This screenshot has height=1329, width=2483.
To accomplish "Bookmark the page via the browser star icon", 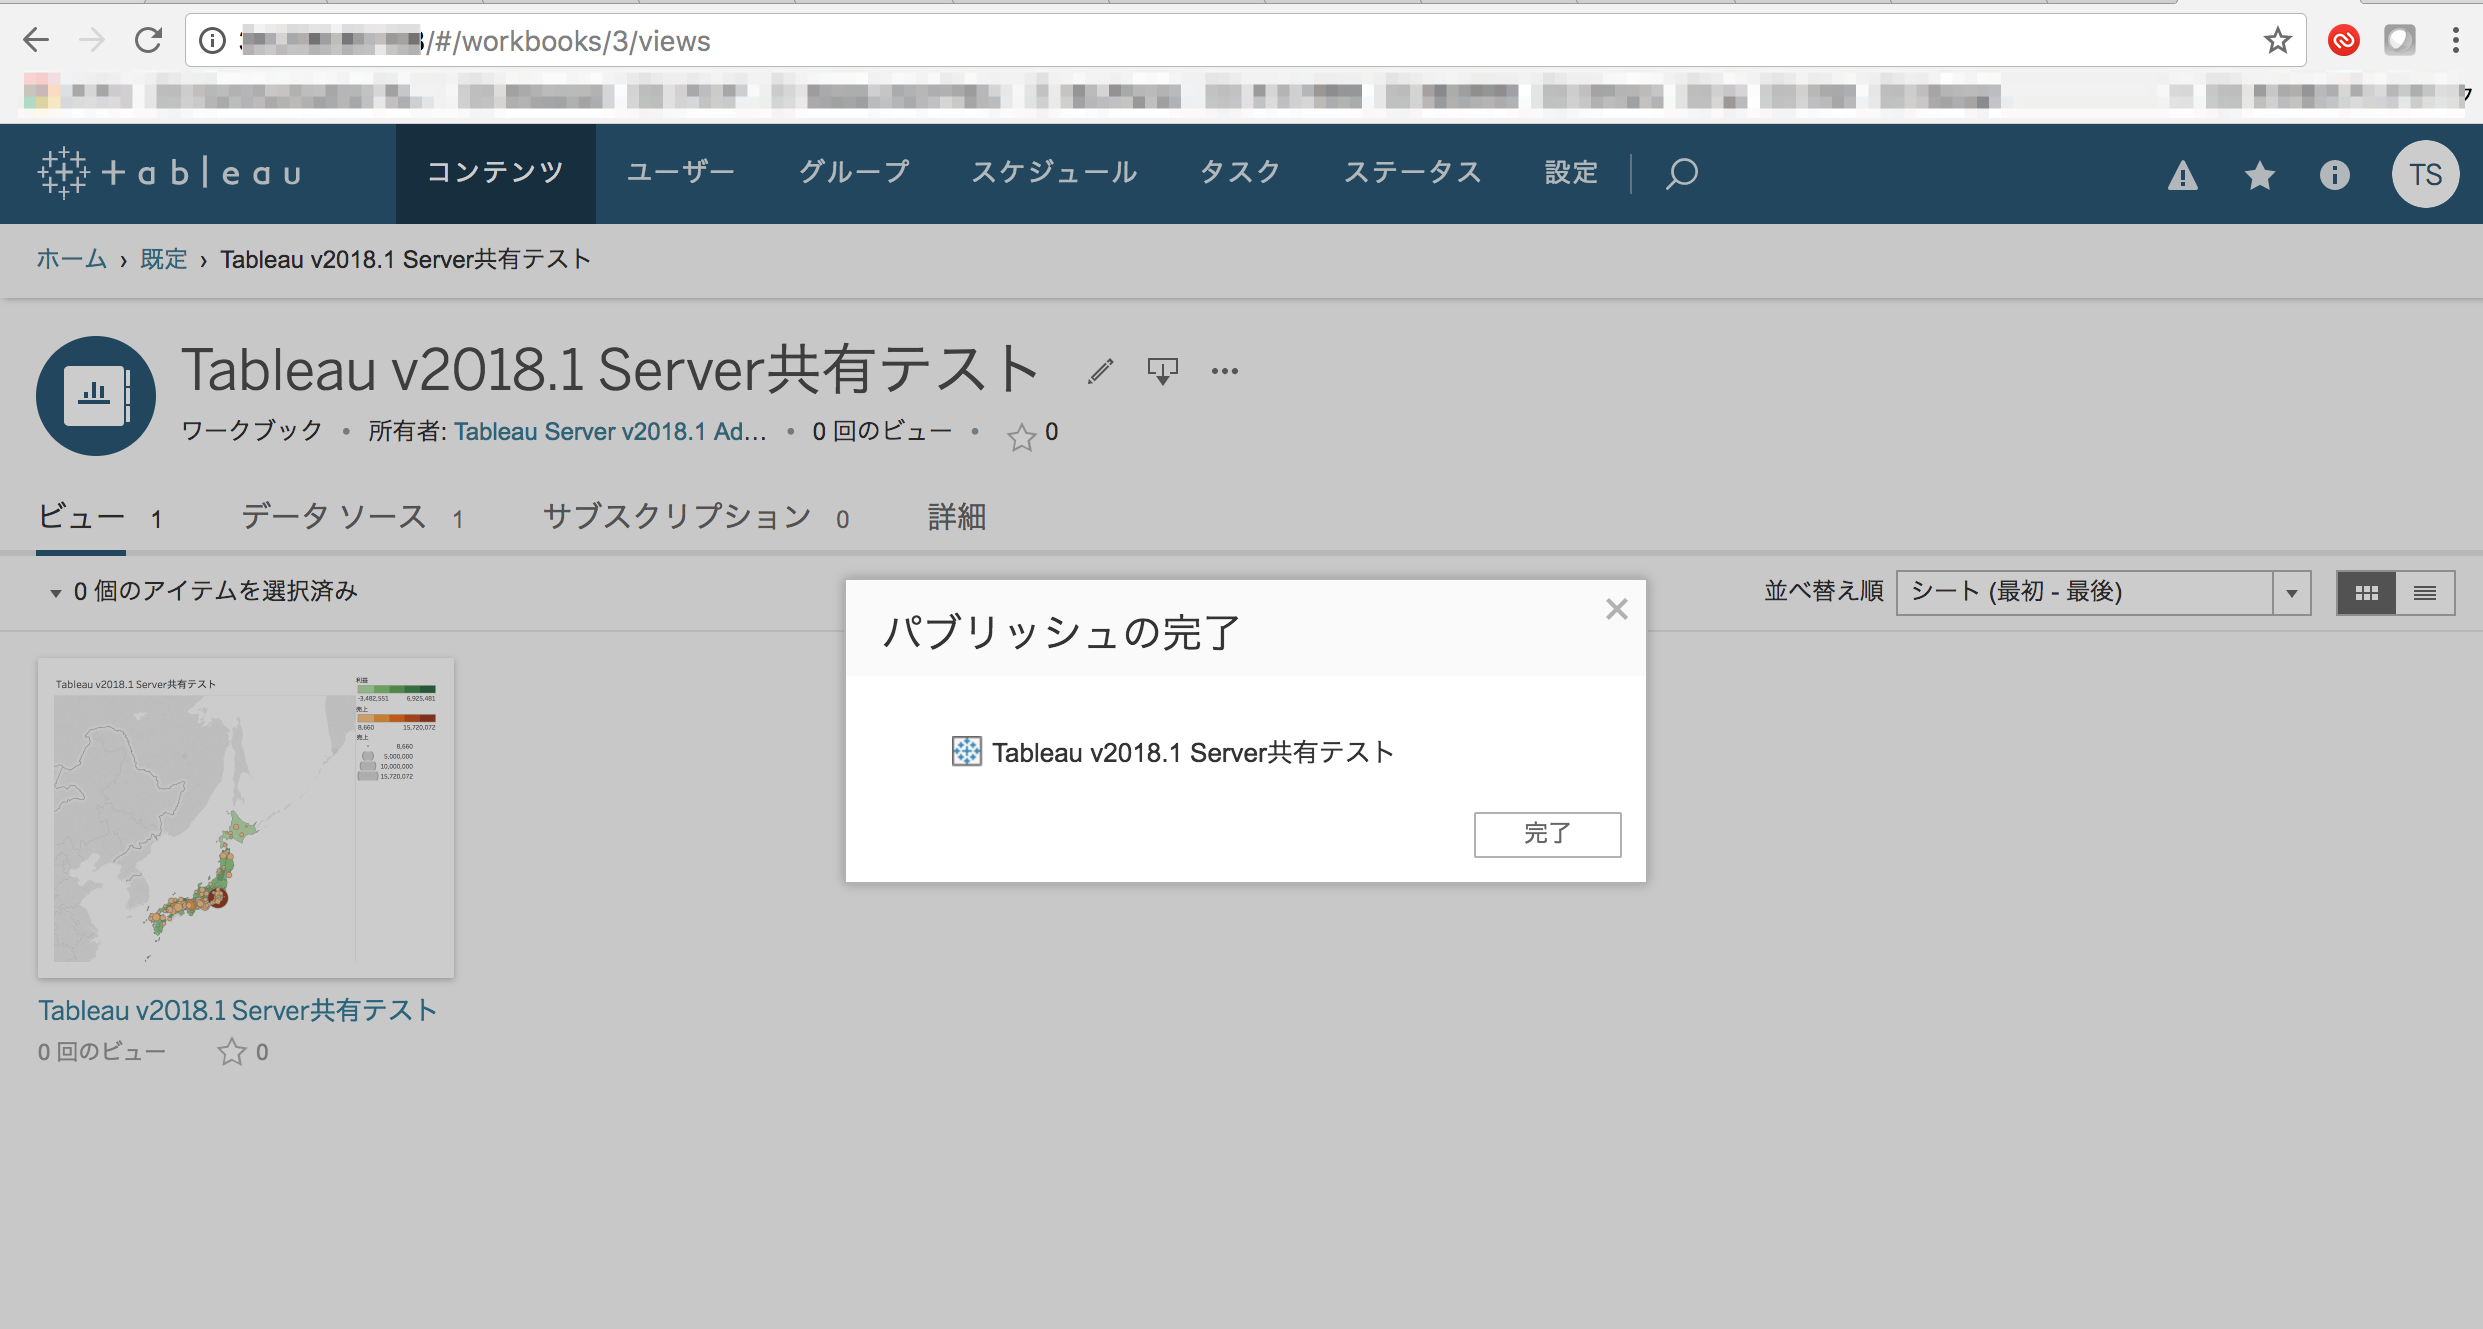I will [2277, 40].
